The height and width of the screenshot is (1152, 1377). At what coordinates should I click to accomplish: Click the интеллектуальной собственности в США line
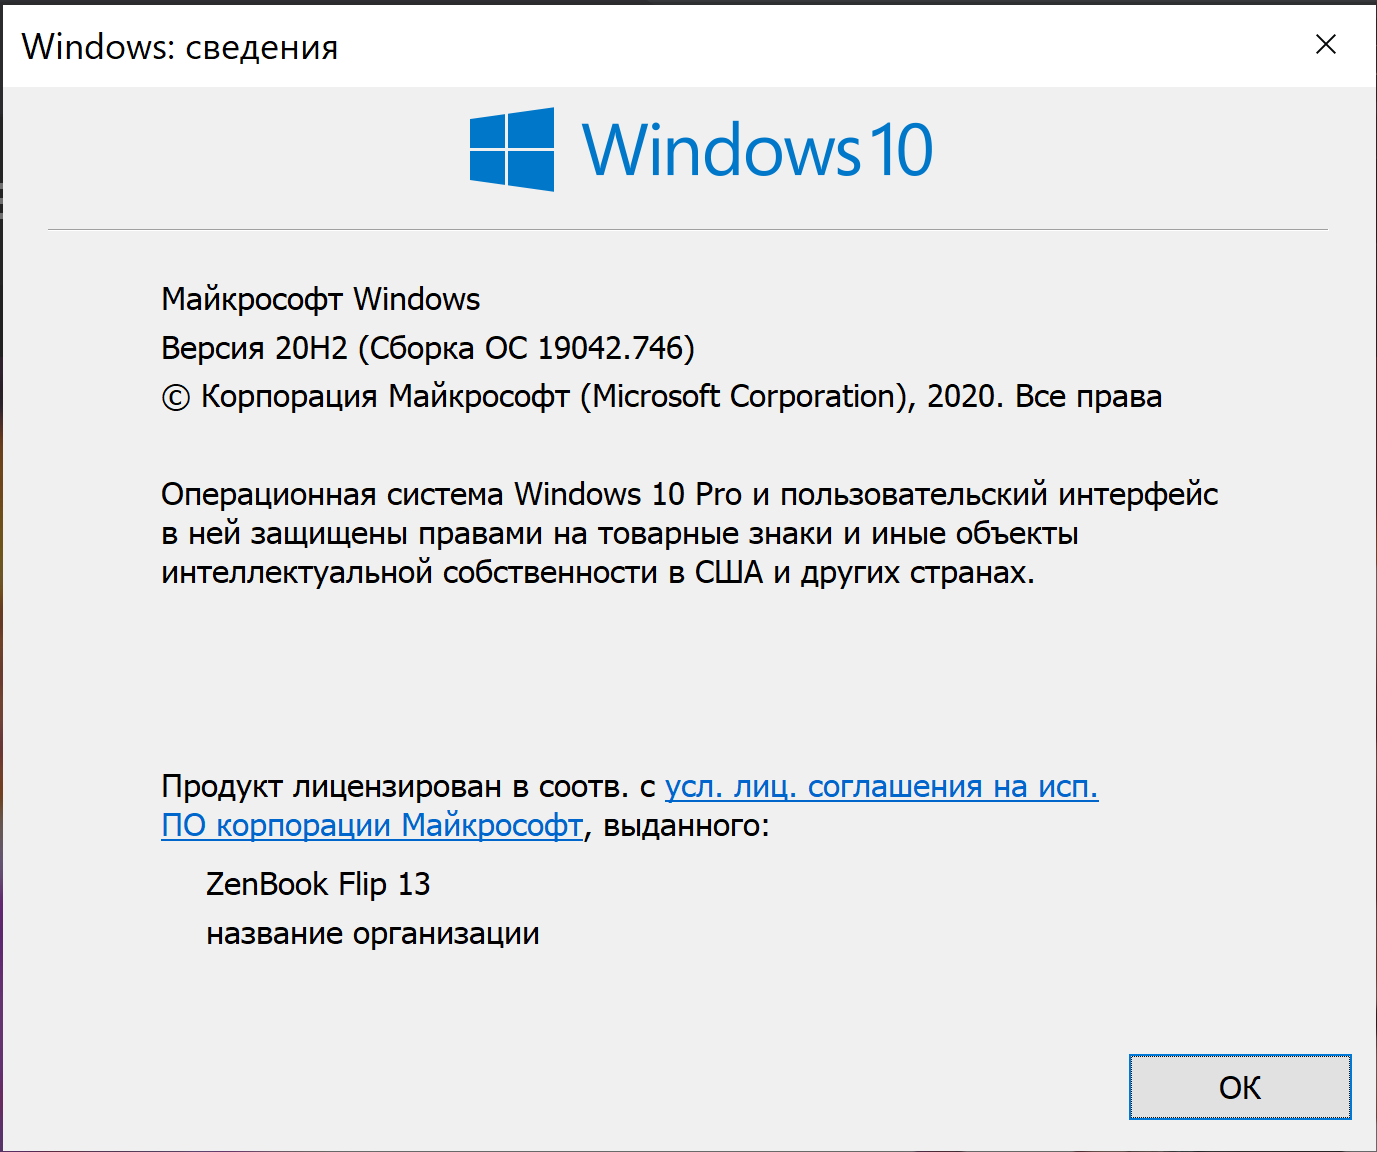[x=598, y=573]
